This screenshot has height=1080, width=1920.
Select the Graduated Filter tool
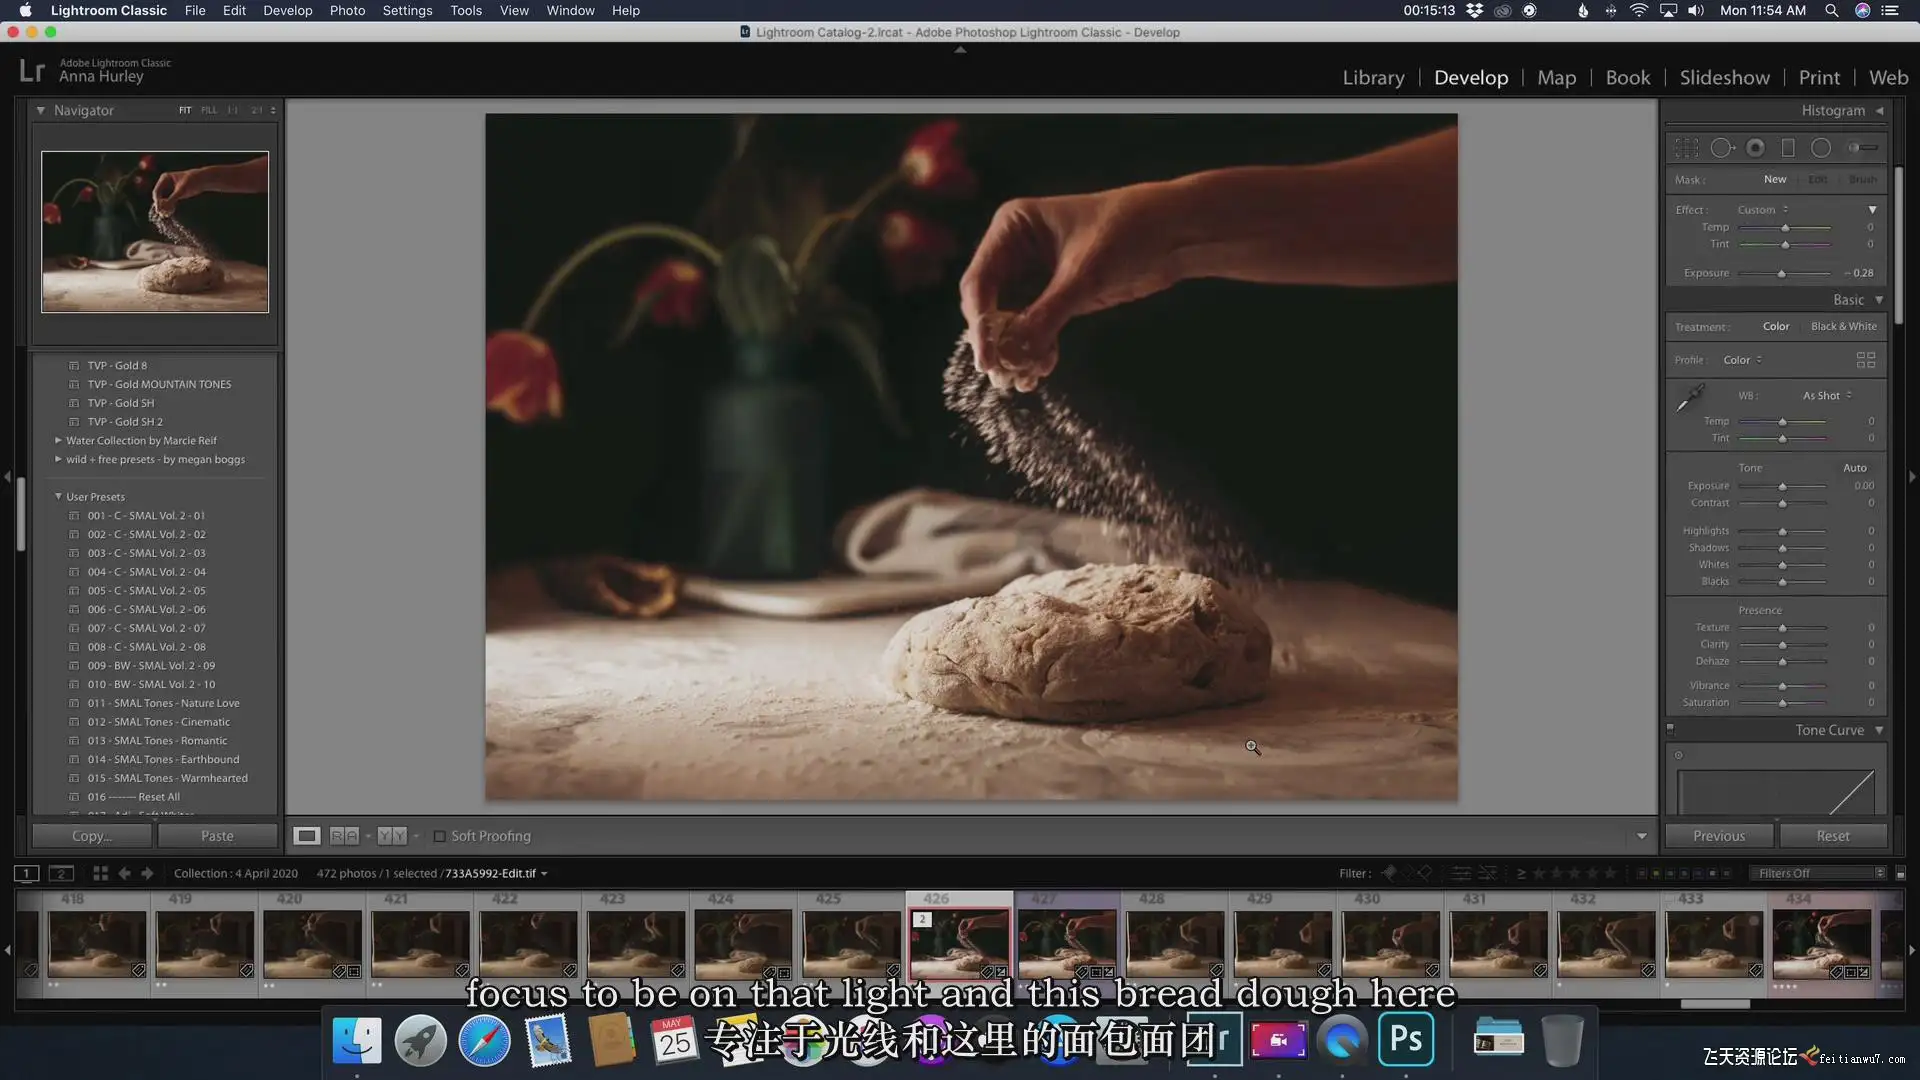coord(1788,148)
